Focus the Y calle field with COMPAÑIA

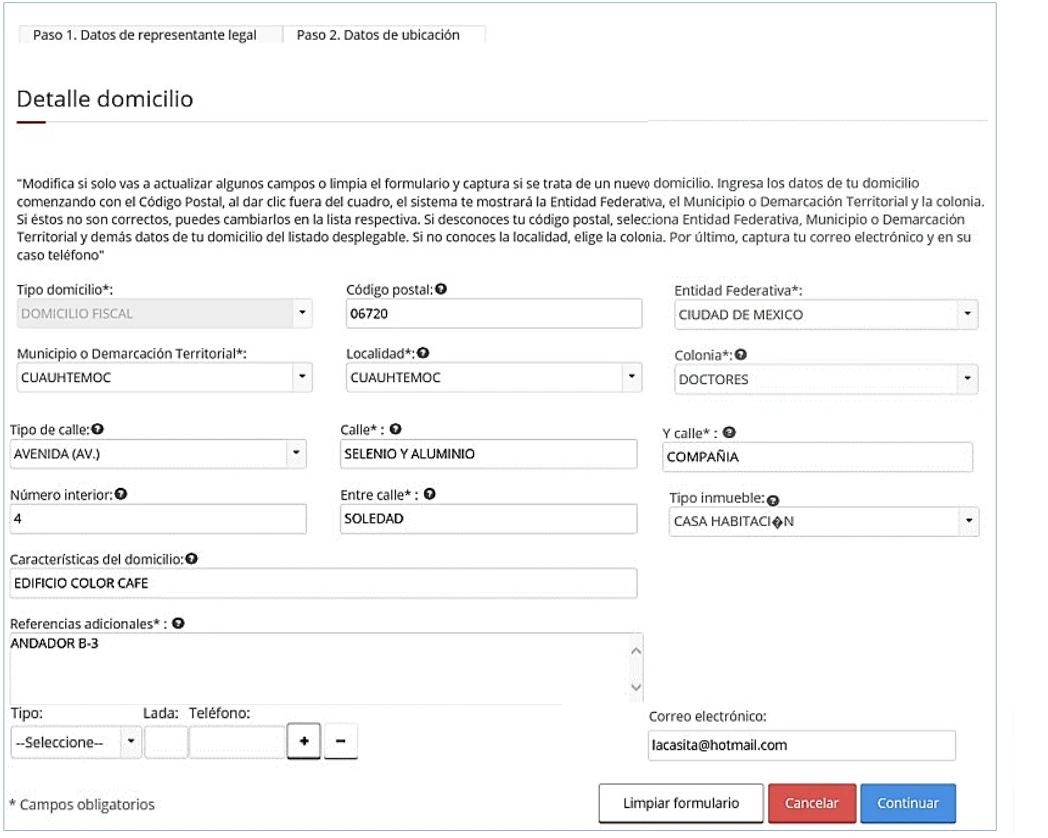coord(817,457)
